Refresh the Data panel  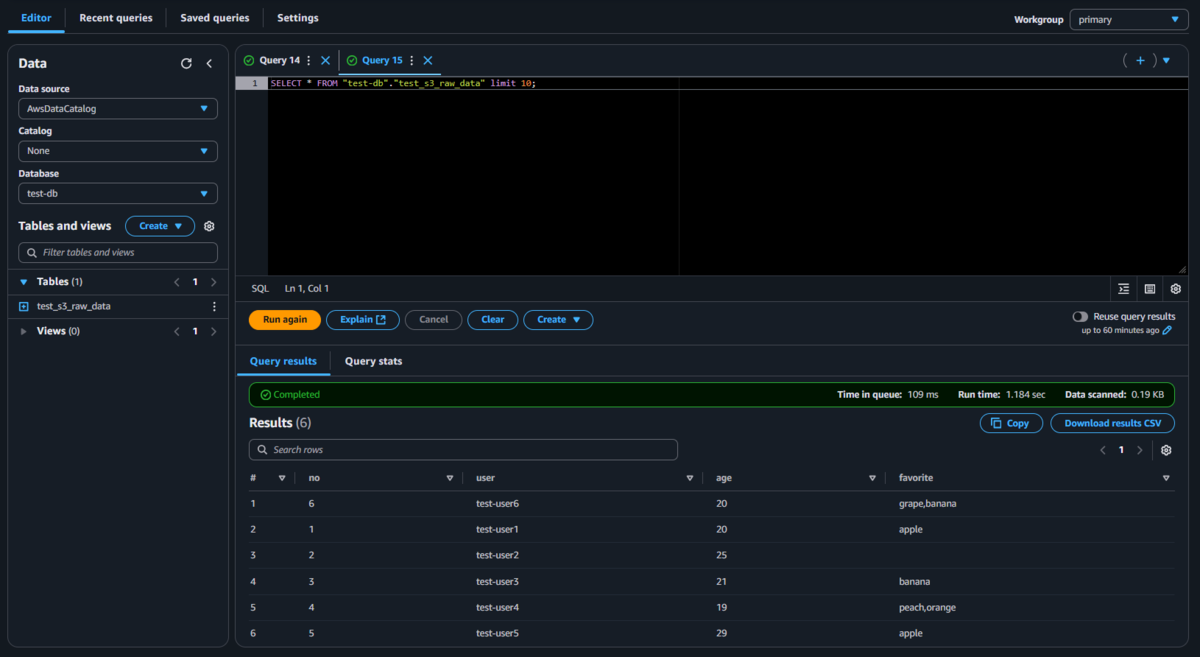tap(186, 63)
